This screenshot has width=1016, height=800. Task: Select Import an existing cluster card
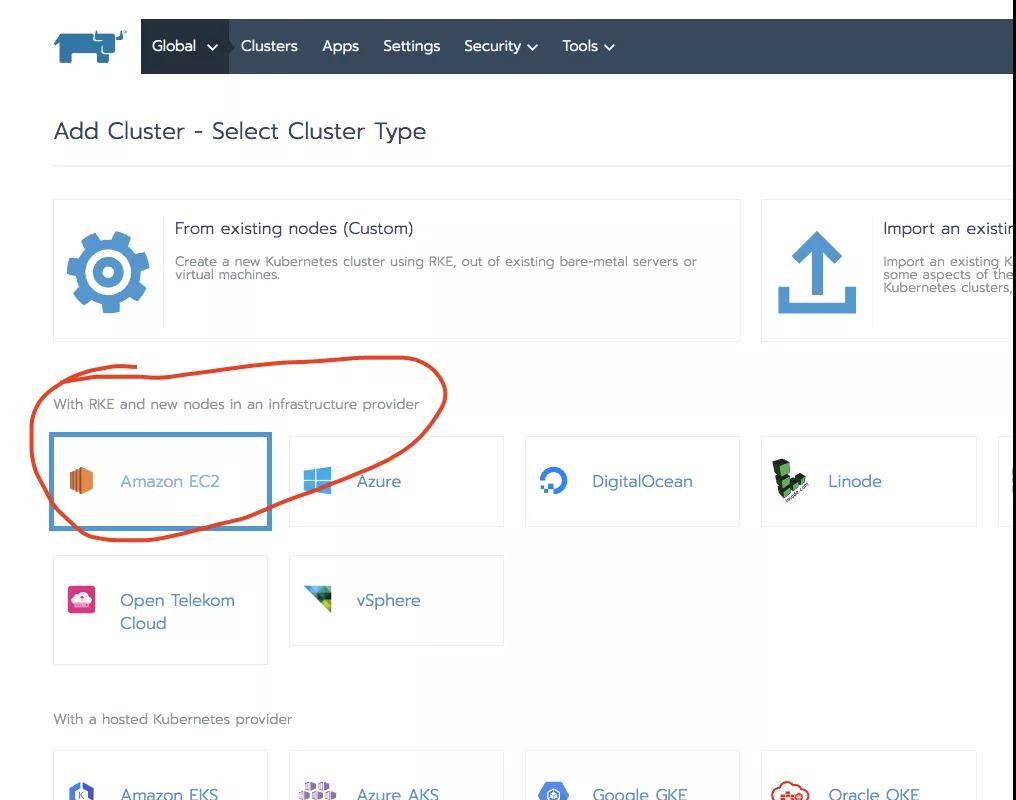(x=888, y=270)
